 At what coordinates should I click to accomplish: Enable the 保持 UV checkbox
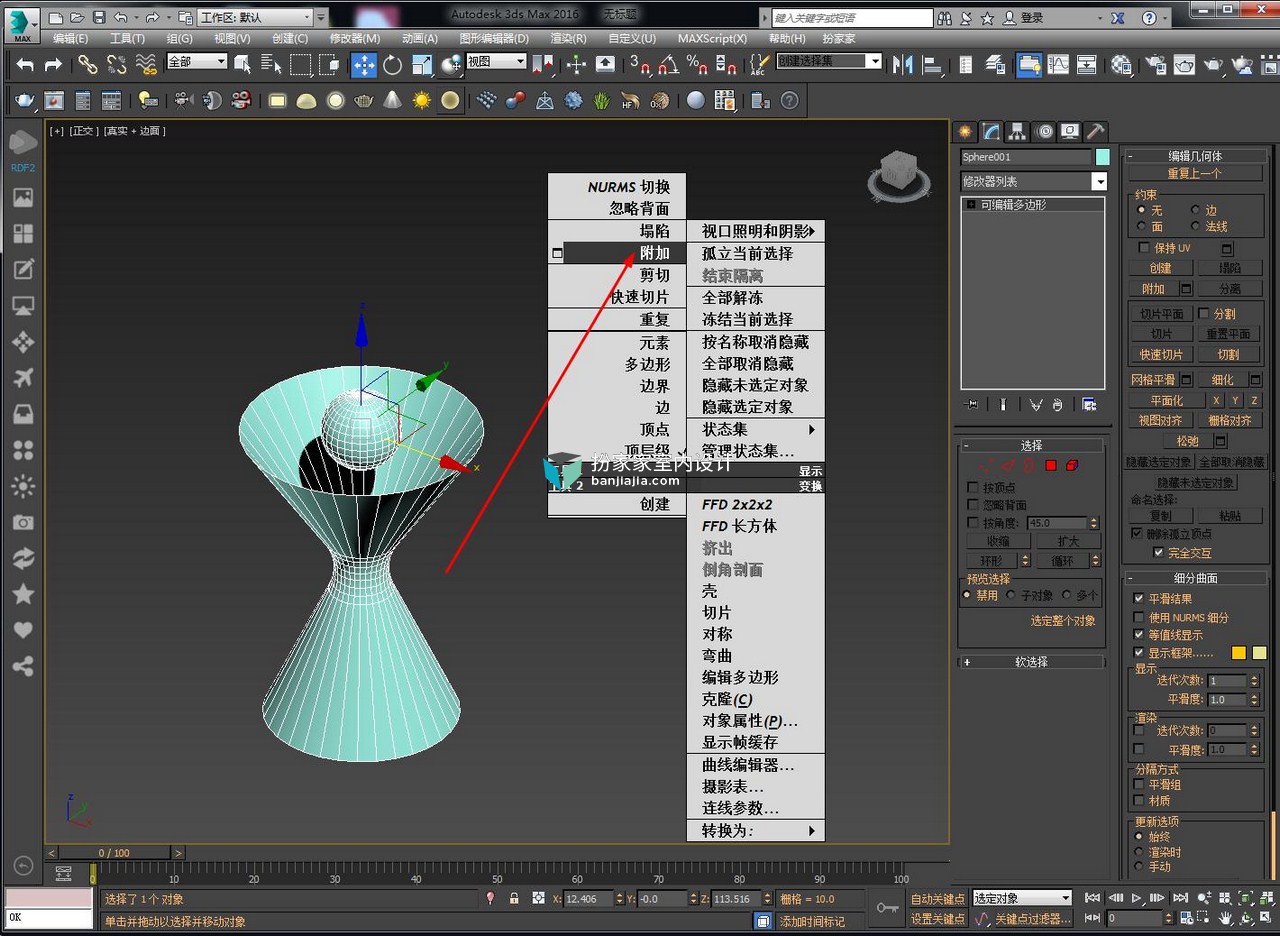click(x=1144, y=248)
